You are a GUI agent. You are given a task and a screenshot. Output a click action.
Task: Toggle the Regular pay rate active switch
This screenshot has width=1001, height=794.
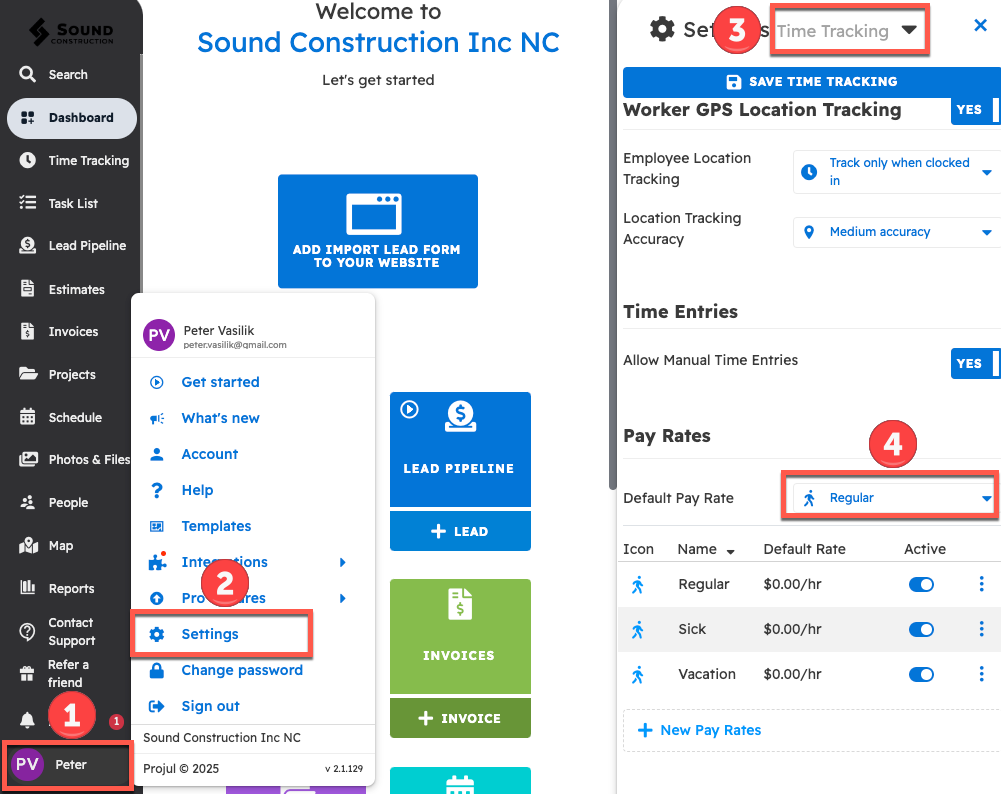(x=920, y=584)
